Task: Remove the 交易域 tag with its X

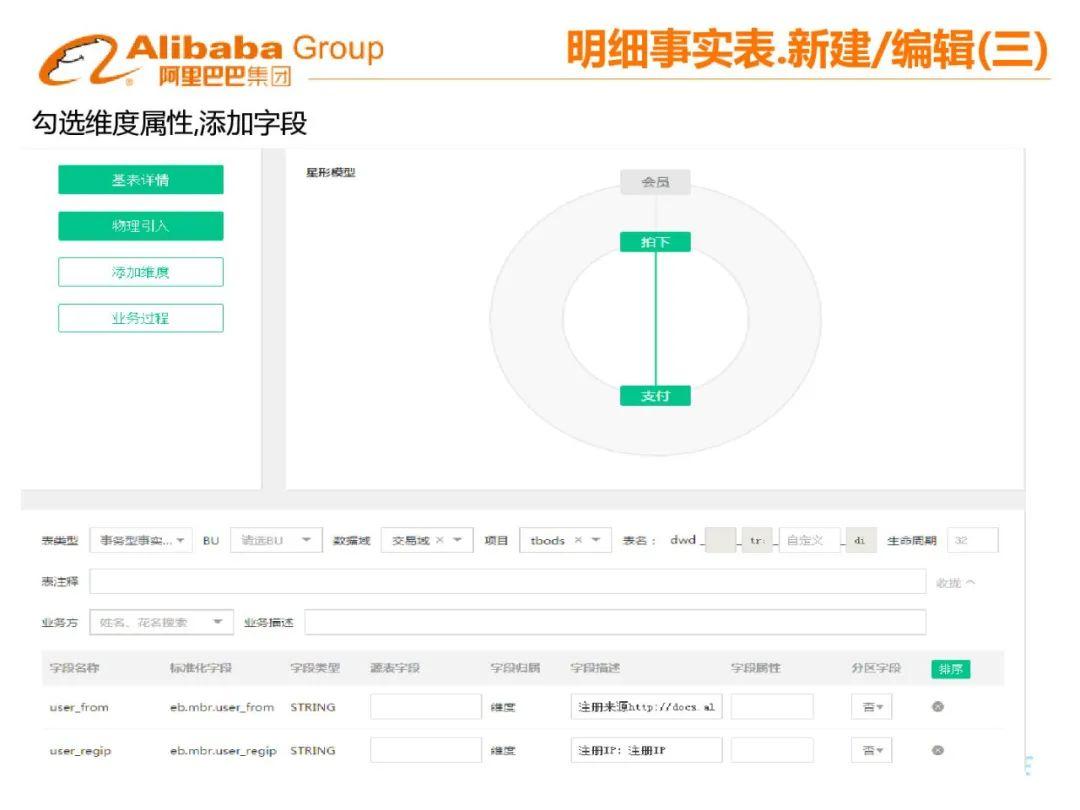Action: tap(439, 541)
